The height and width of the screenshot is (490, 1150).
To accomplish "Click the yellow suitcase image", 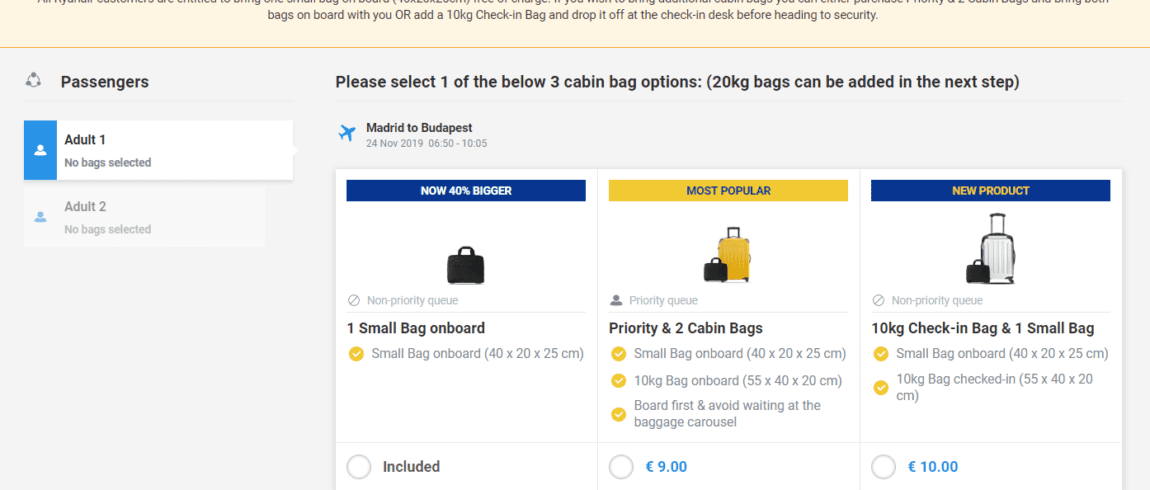I will click(727, 255).
